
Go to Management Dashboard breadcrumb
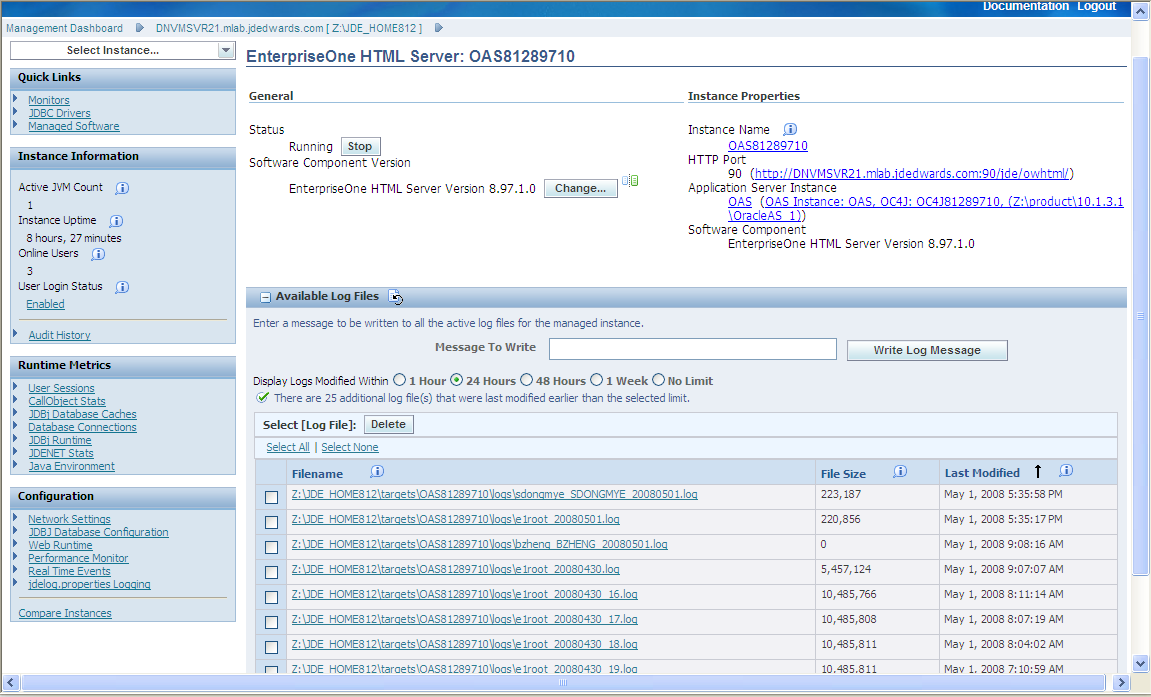tap(65, 28)
